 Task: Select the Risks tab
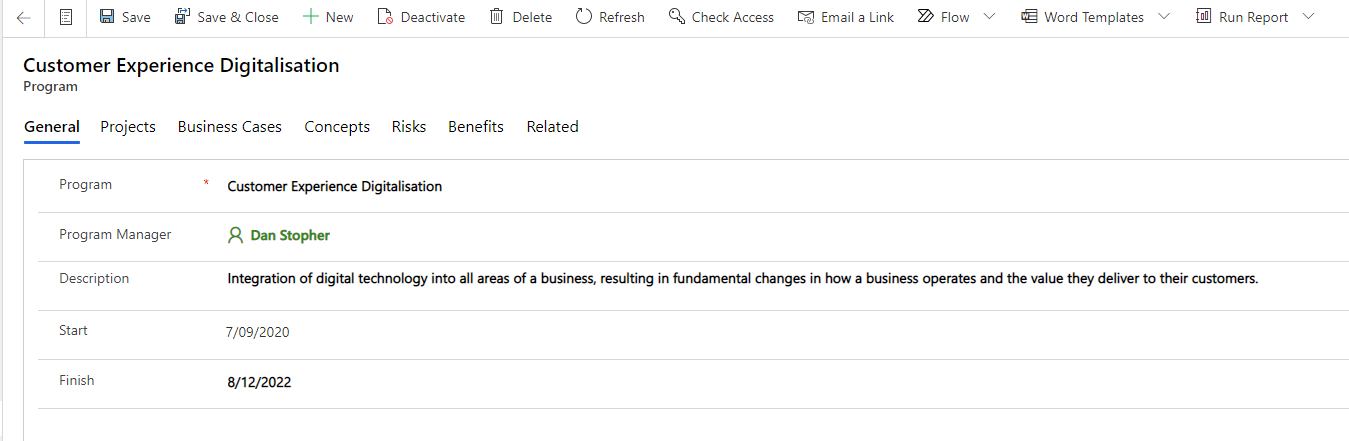[x=409, y=127]
